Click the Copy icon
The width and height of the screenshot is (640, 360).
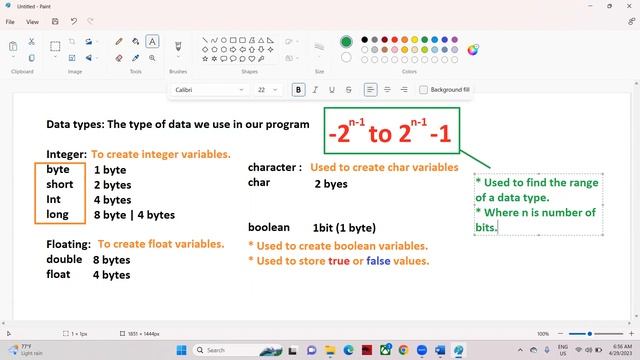click(31, 58)
